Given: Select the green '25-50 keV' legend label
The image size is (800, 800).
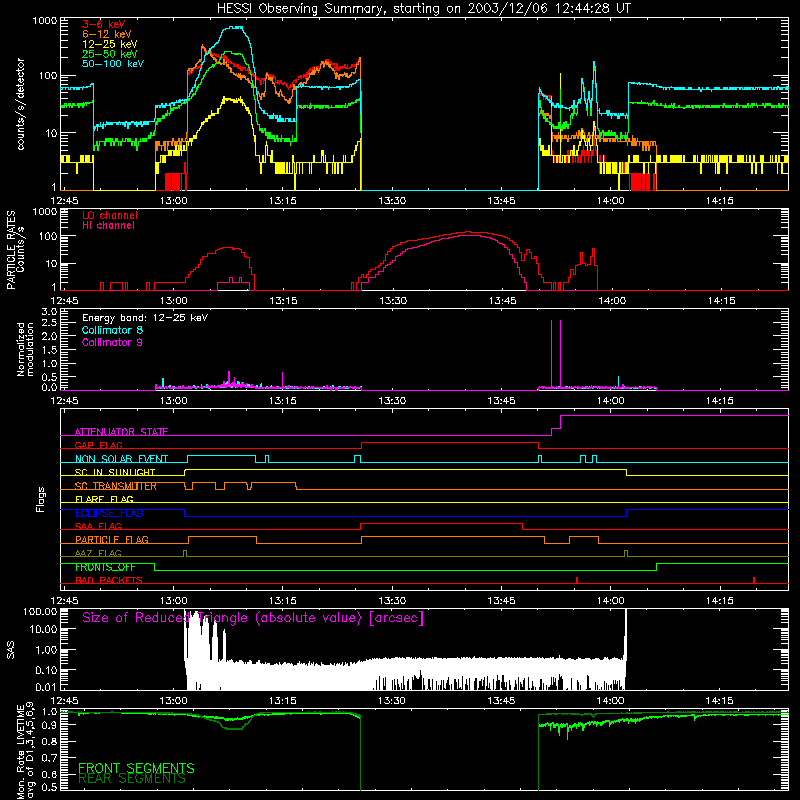Looking at the screenshot, I should (110, 54).
